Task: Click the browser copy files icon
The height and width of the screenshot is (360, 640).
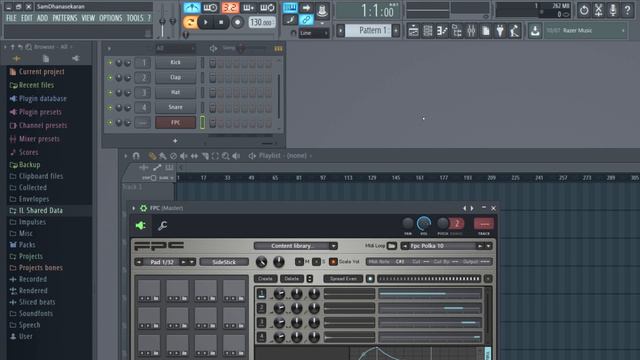Action: 46,59
